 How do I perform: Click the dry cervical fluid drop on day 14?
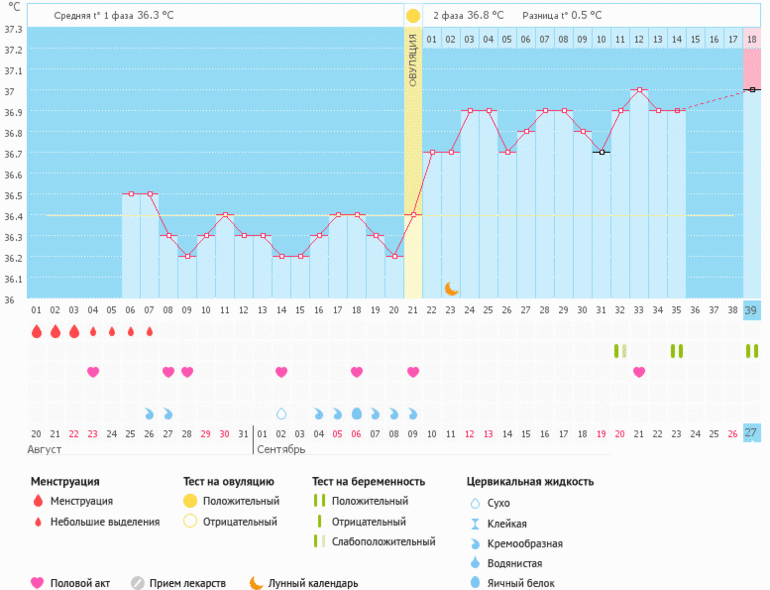281,413
